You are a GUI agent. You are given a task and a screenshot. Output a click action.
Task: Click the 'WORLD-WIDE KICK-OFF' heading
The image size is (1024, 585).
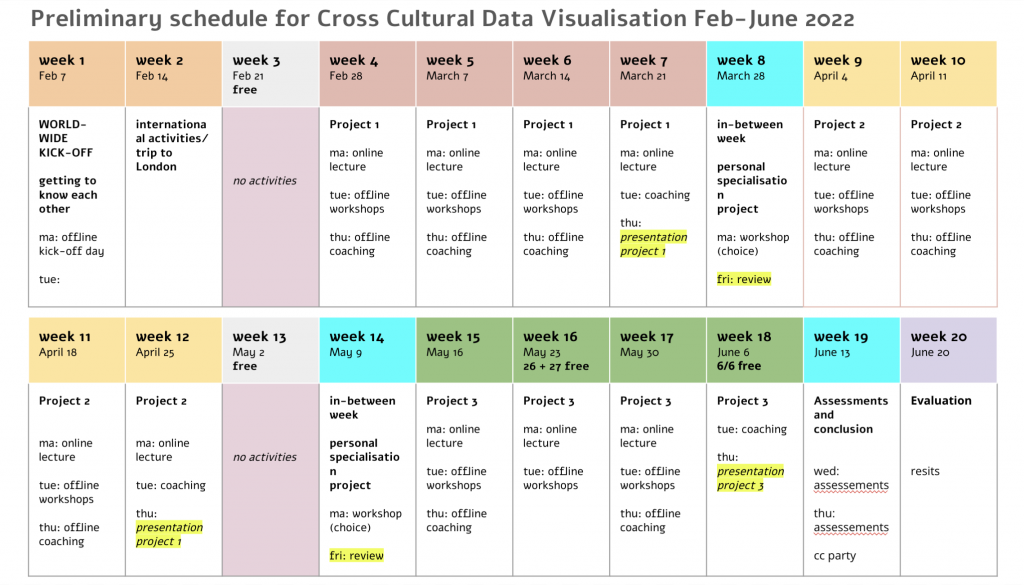pyautogui.click(x=66, y=138)
